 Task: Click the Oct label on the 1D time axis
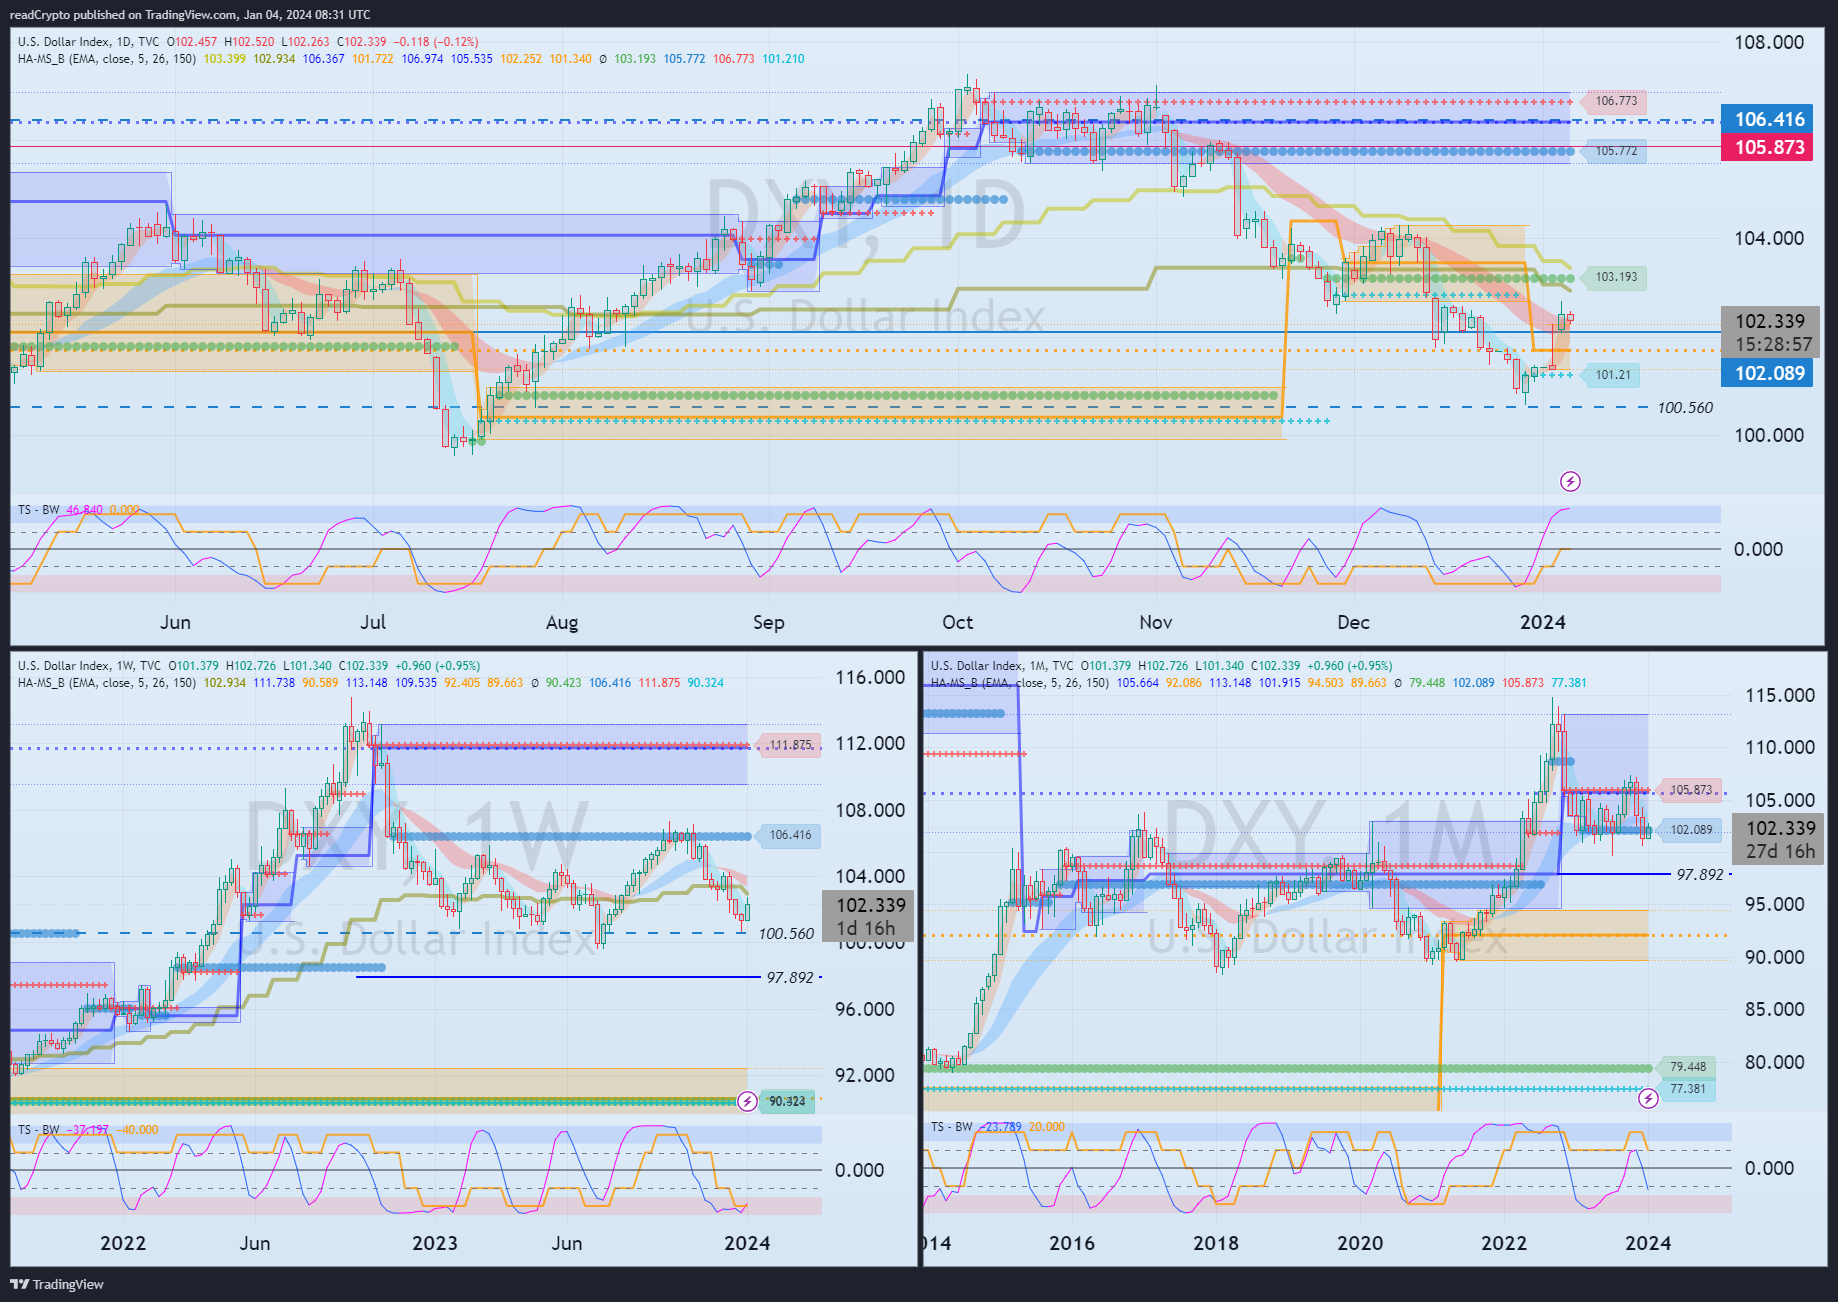957,622
